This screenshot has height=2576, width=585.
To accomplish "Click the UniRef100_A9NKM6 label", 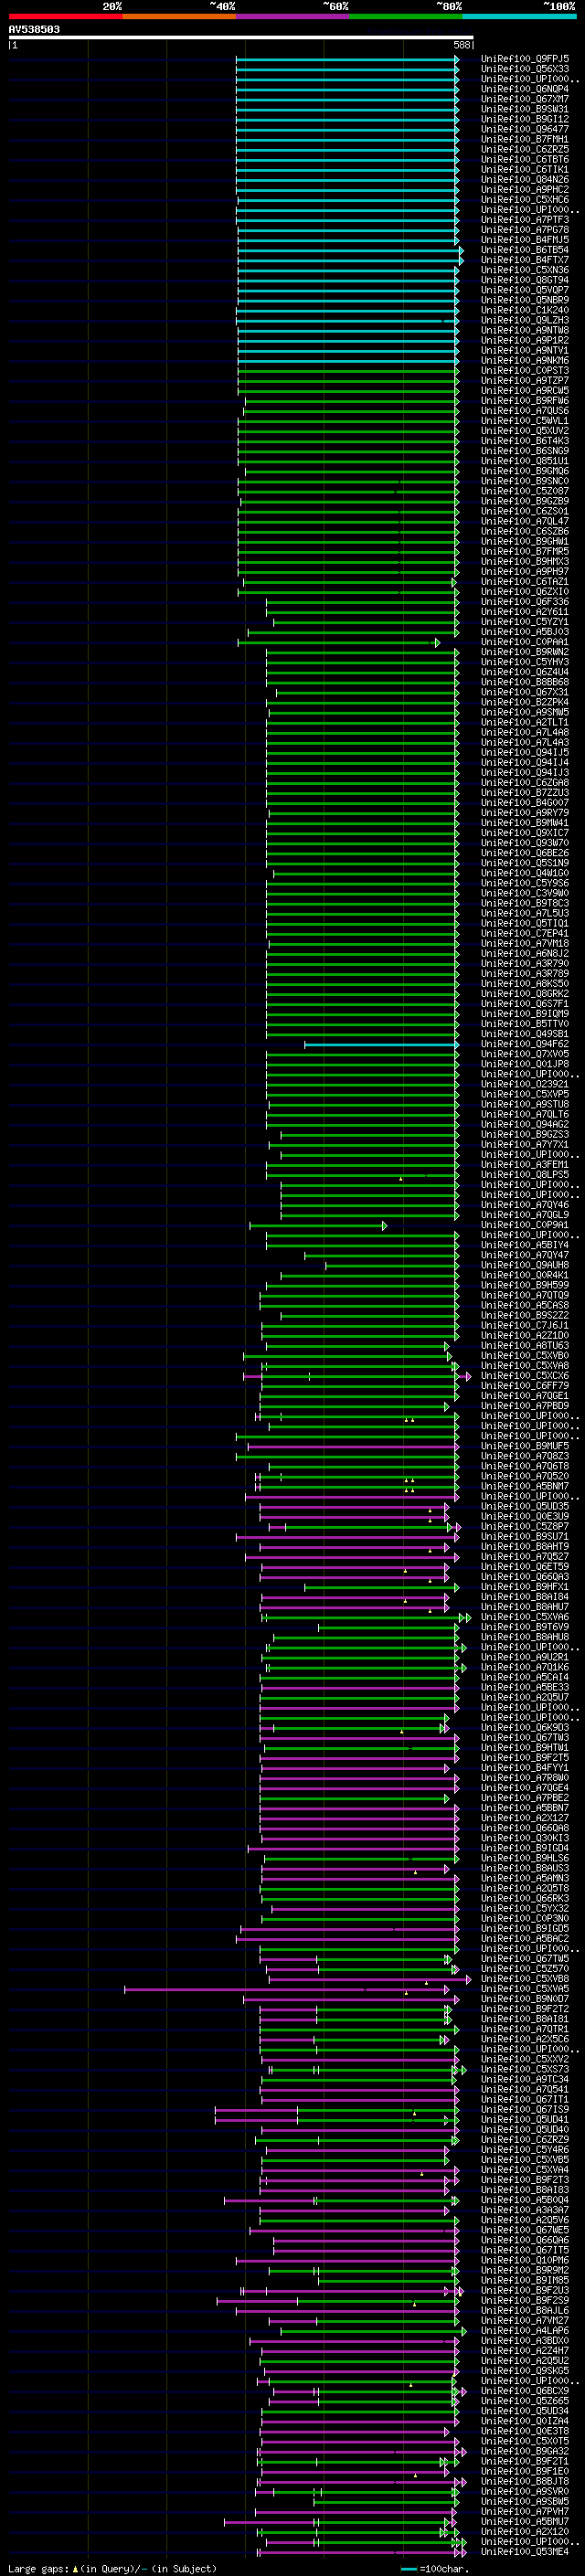I will point(525,360).
